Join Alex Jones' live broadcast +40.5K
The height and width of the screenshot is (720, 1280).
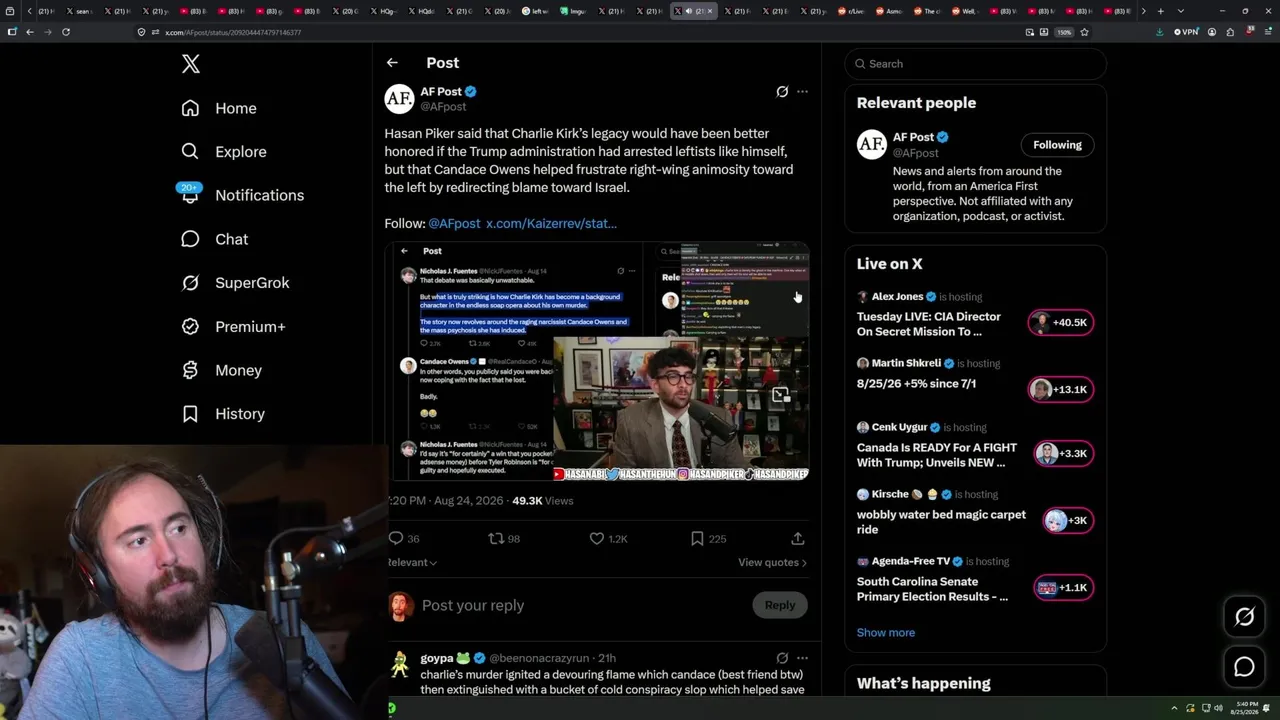click(1061, 322)
